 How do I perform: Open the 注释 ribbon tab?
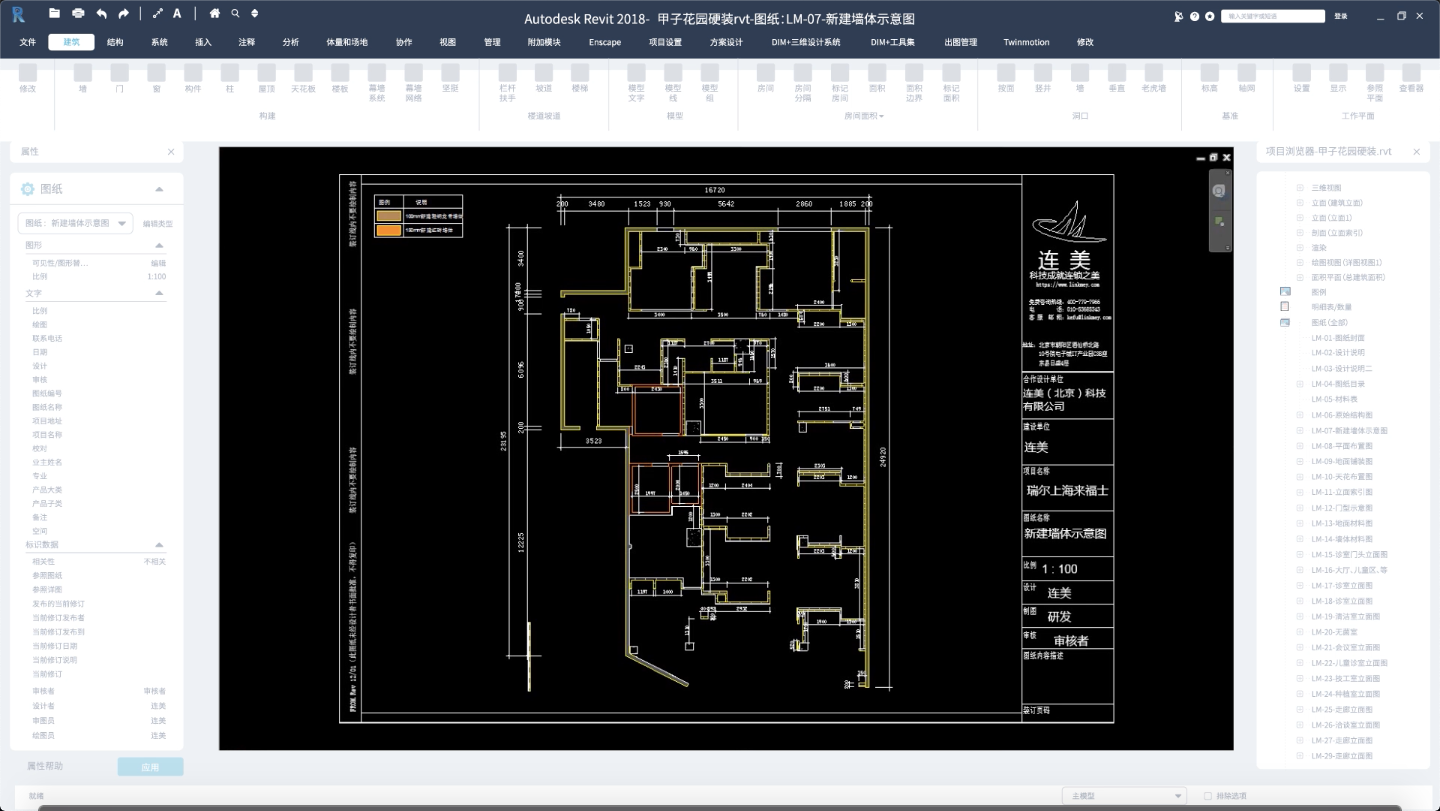click(x=247, y=42)
